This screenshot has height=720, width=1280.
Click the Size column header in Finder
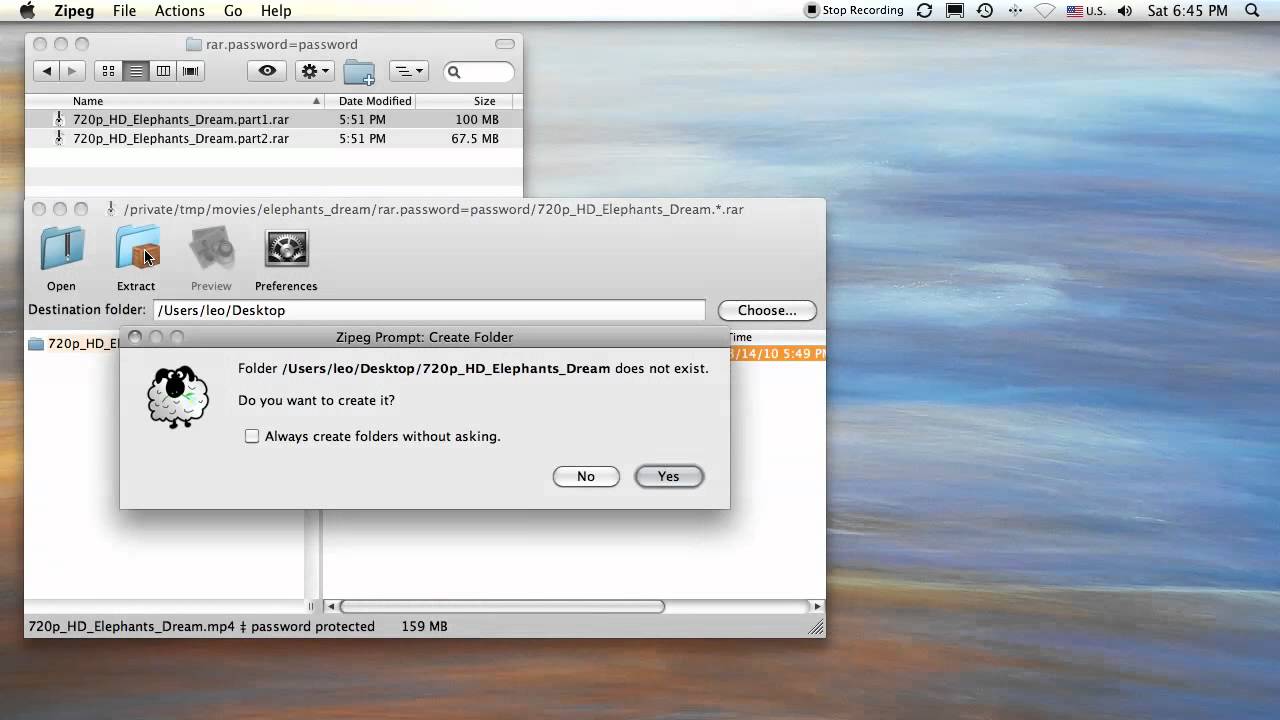485,101
